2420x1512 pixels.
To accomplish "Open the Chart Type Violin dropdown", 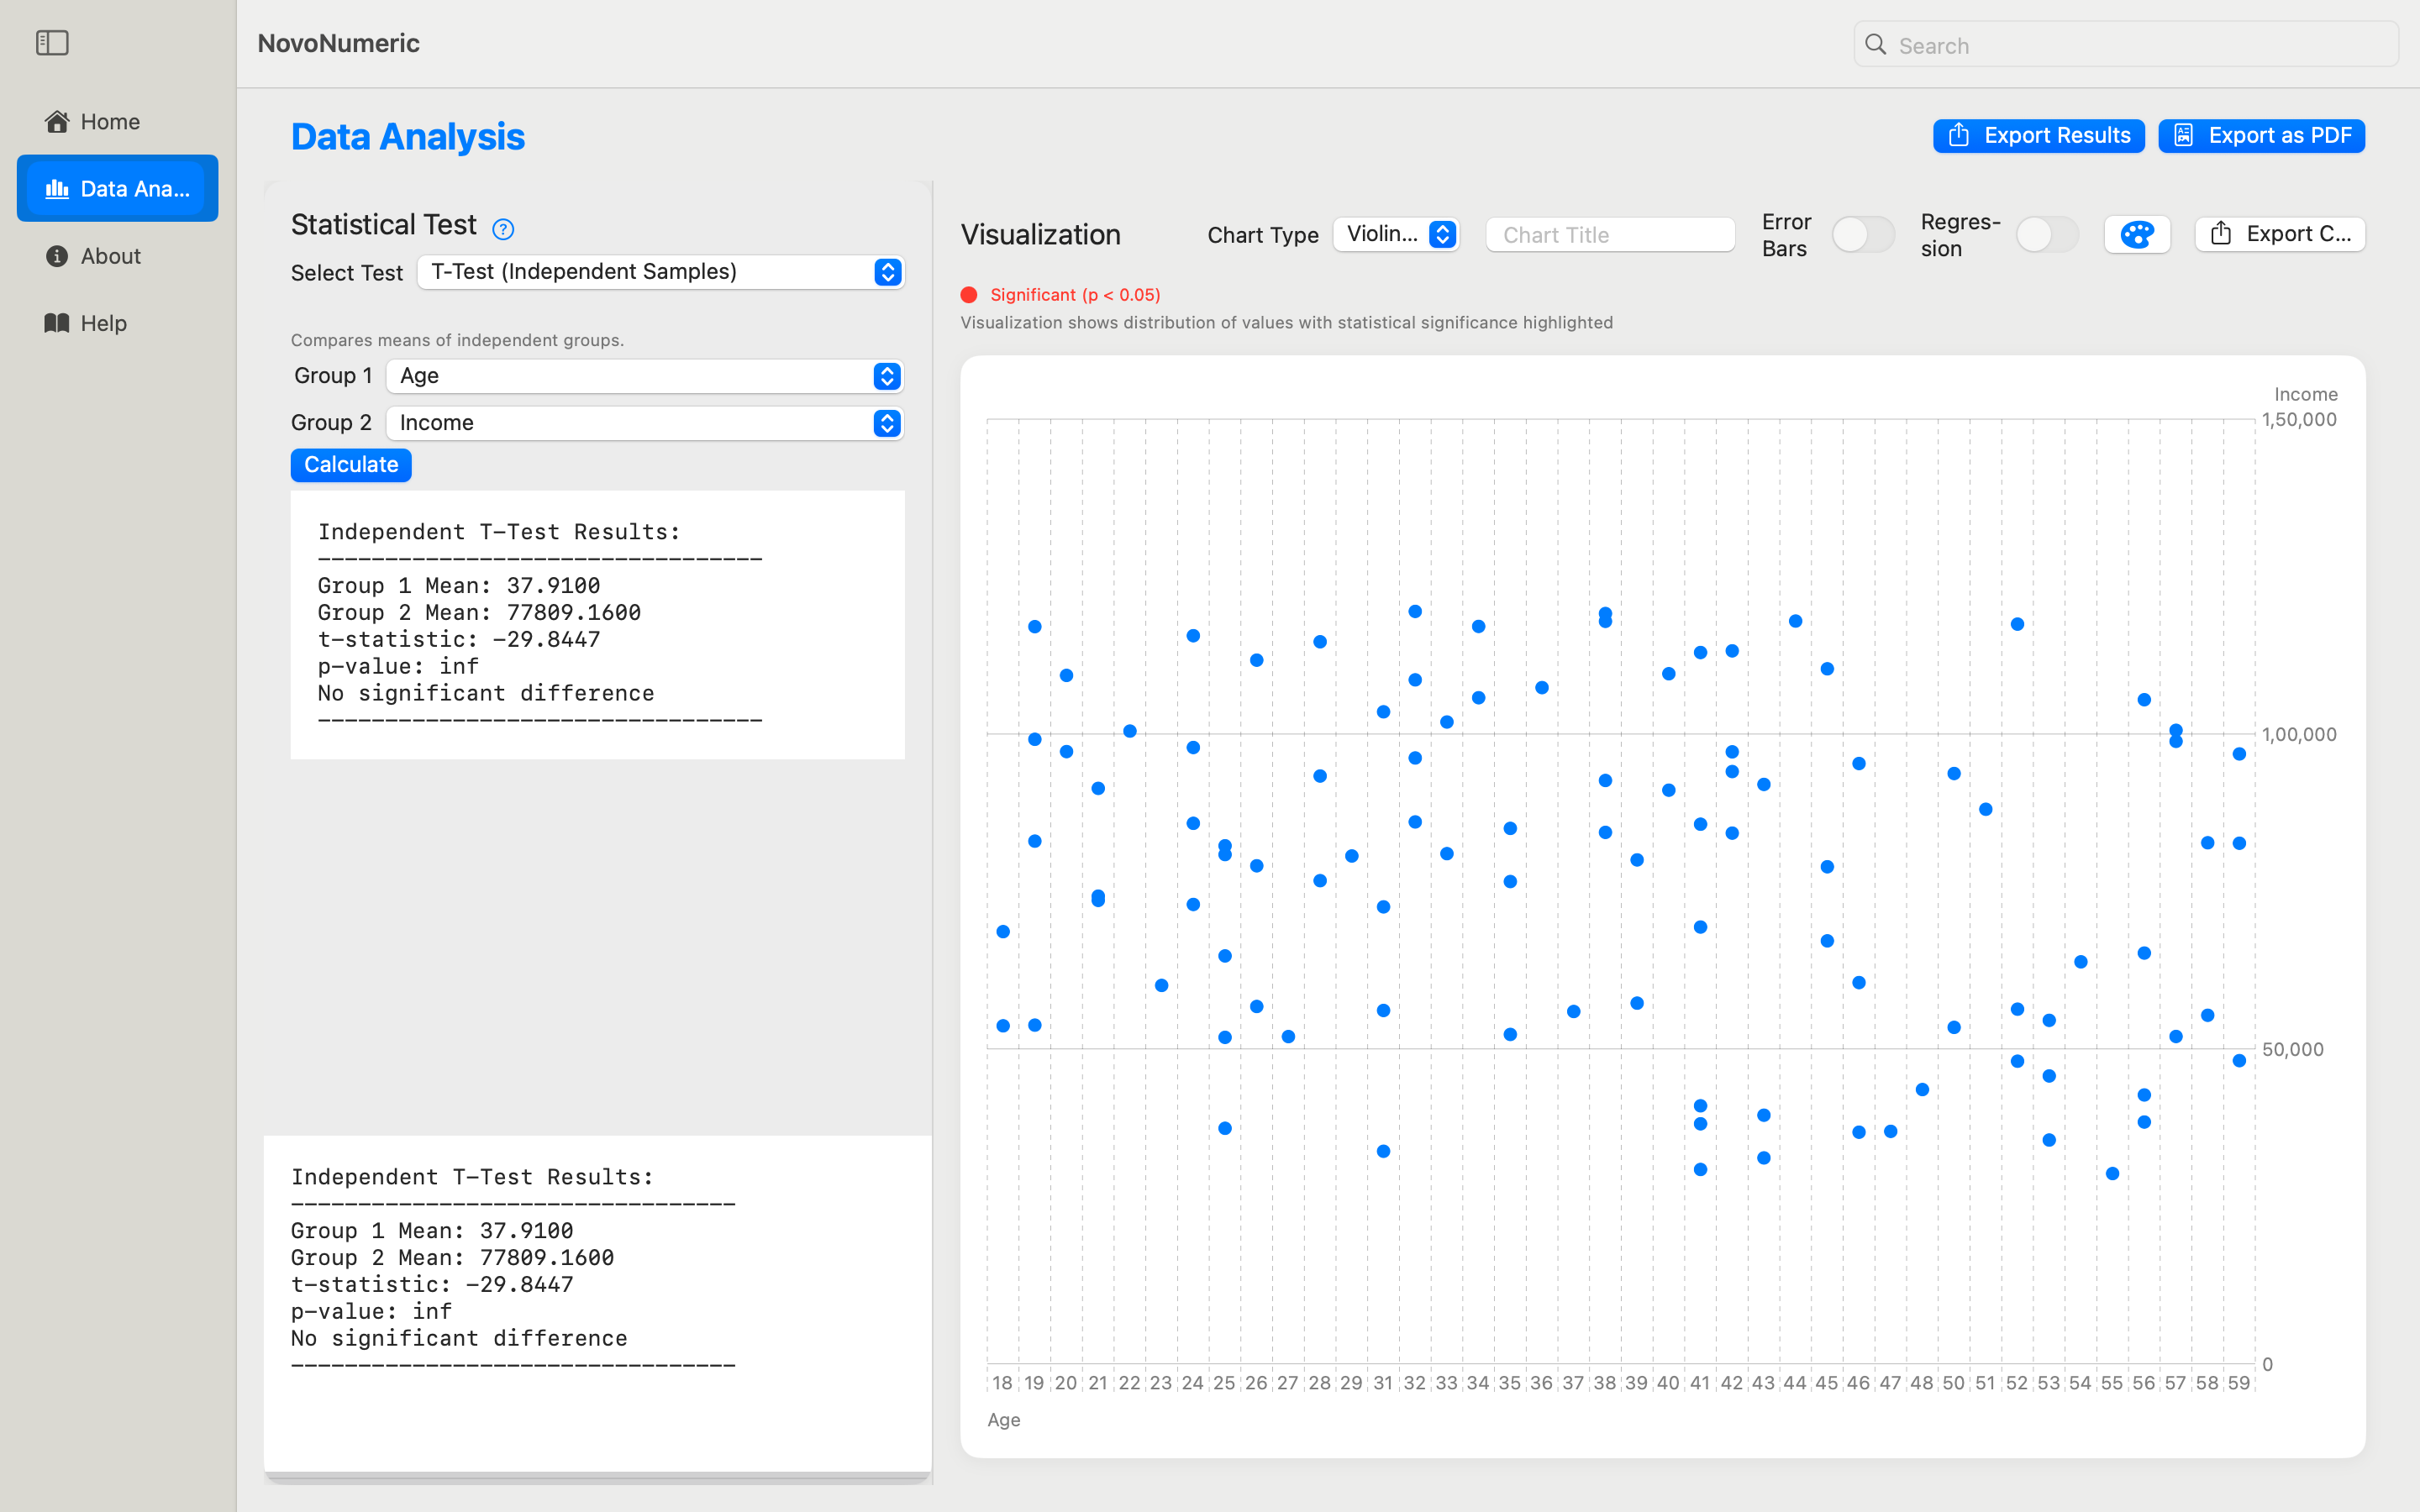I will pyautogui.click(x=1396, y=234).
